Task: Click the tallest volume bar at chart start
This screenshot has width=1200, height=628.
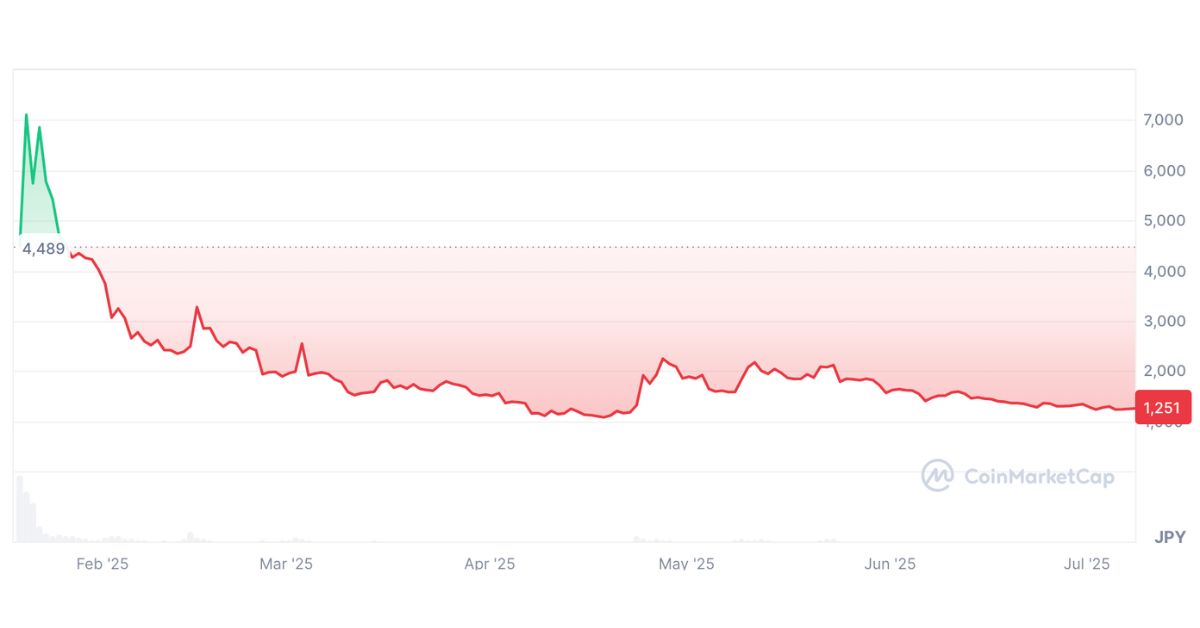Action: tap(19, 509)
